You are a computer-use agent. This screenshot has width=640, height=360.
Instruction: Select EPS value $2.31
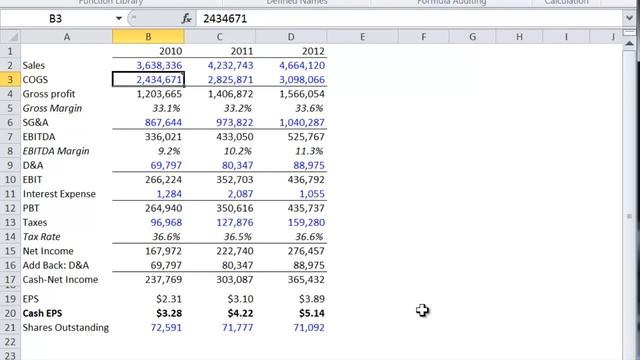(x=148, y=299)
